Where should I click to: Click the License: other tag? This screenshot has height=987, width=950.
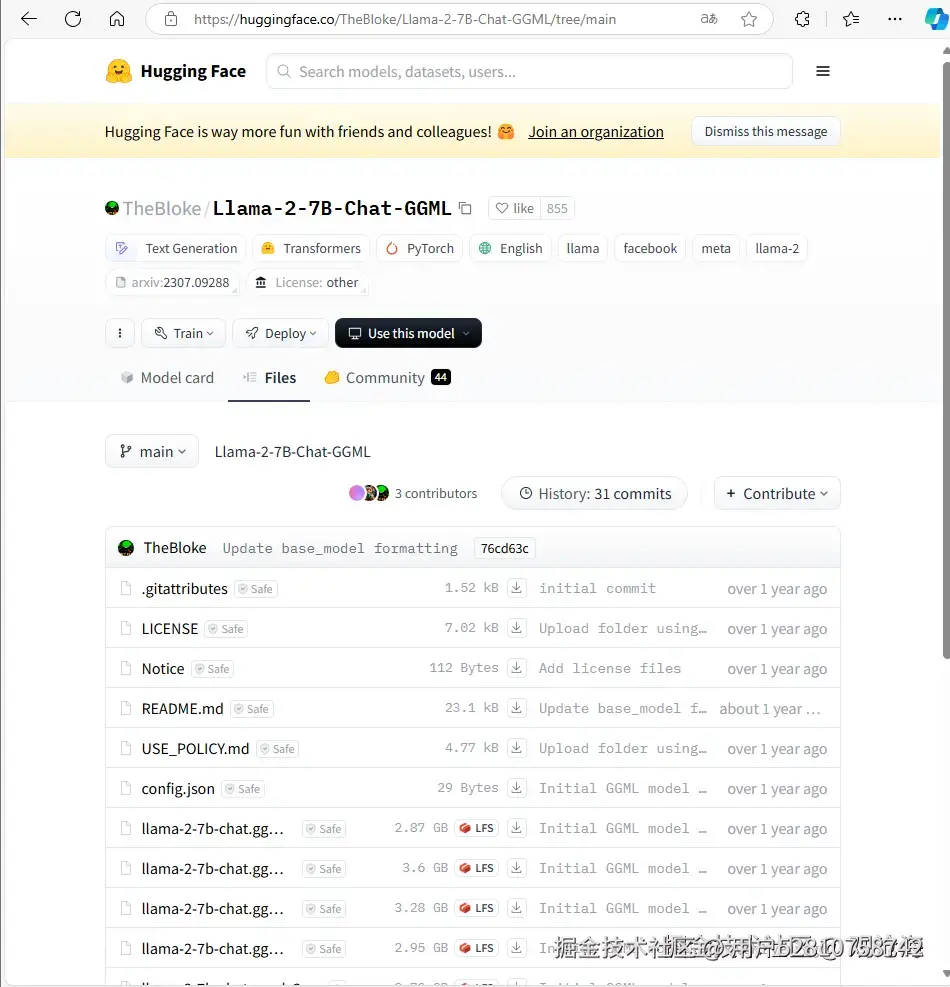click(307, 282)
